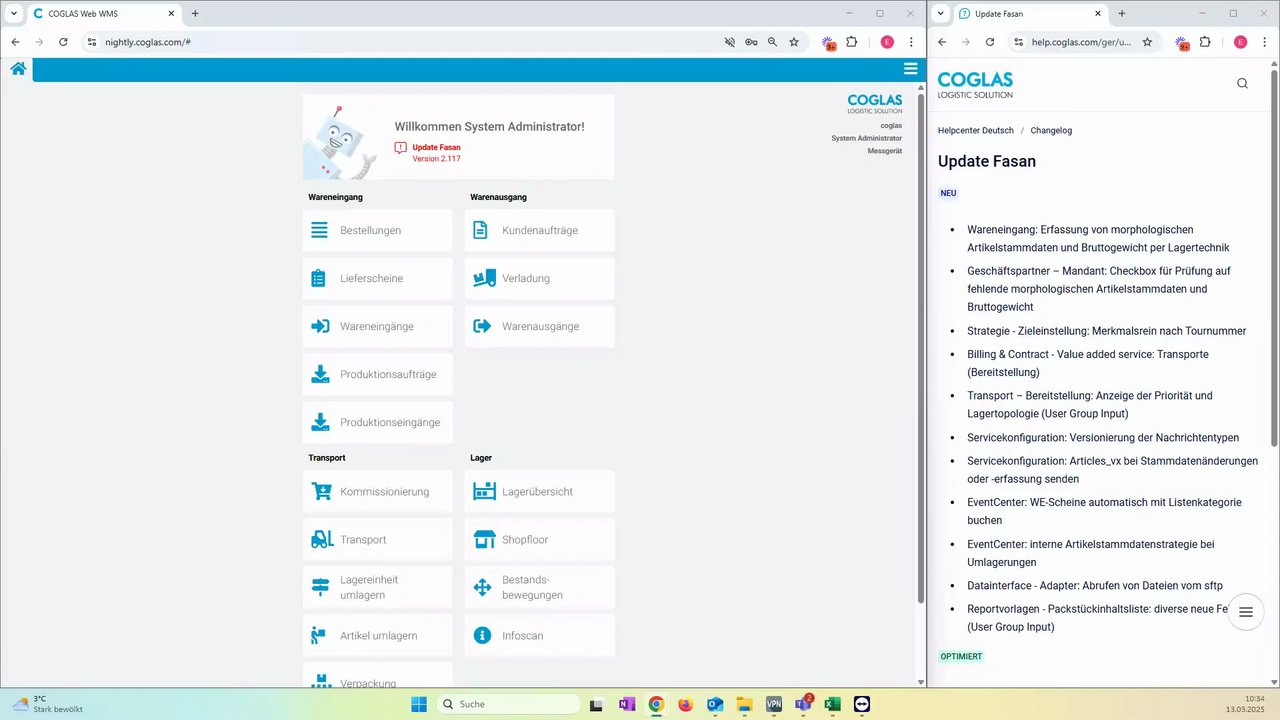Open the Verladung tile
The width and height of the screenshot is (1280, 720).
(540, 278)
